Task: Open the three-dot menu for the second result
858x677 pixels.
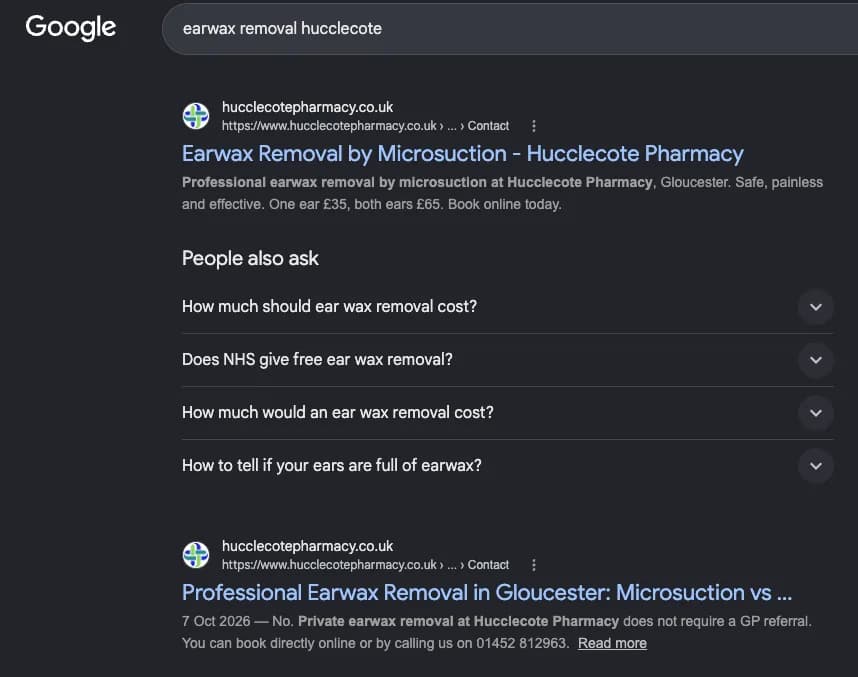Action: click(x=534, y=565)
